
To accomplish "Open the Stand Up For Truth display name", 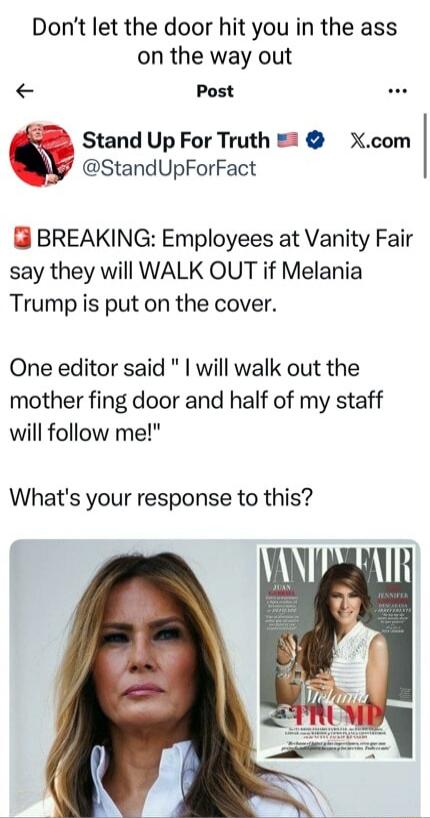I will [x=176, y=141].
